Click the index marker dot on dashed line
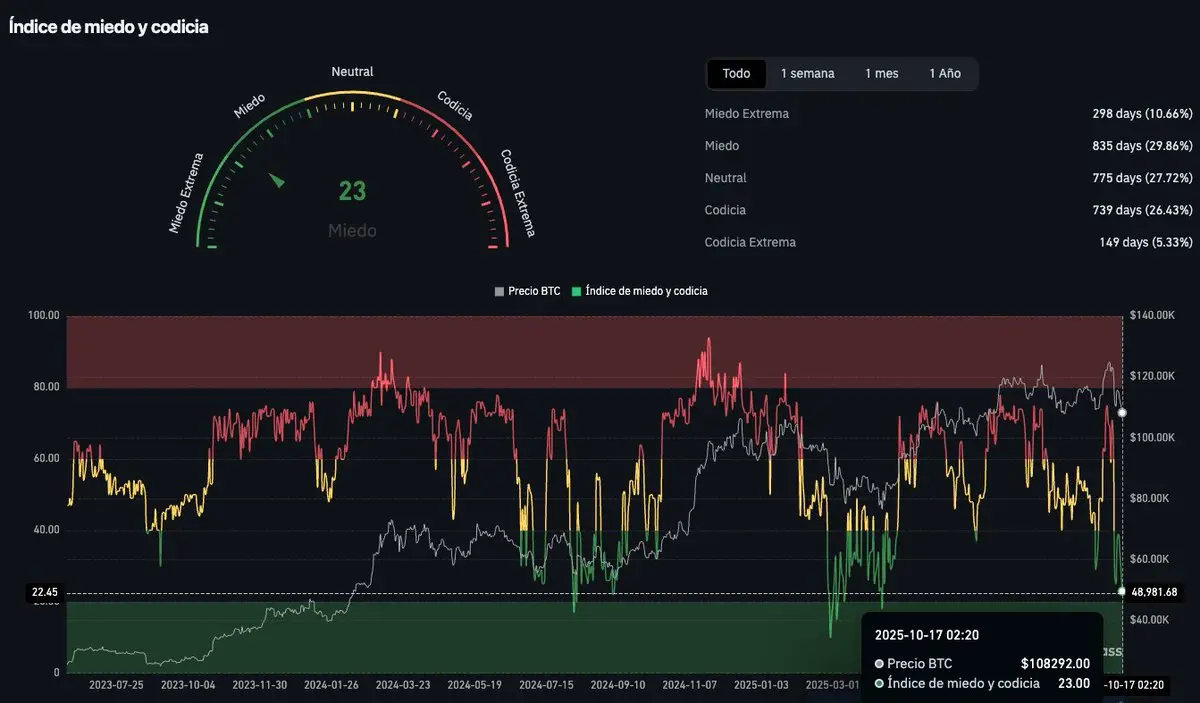The image size is (1200, 703). (1121, 592)
